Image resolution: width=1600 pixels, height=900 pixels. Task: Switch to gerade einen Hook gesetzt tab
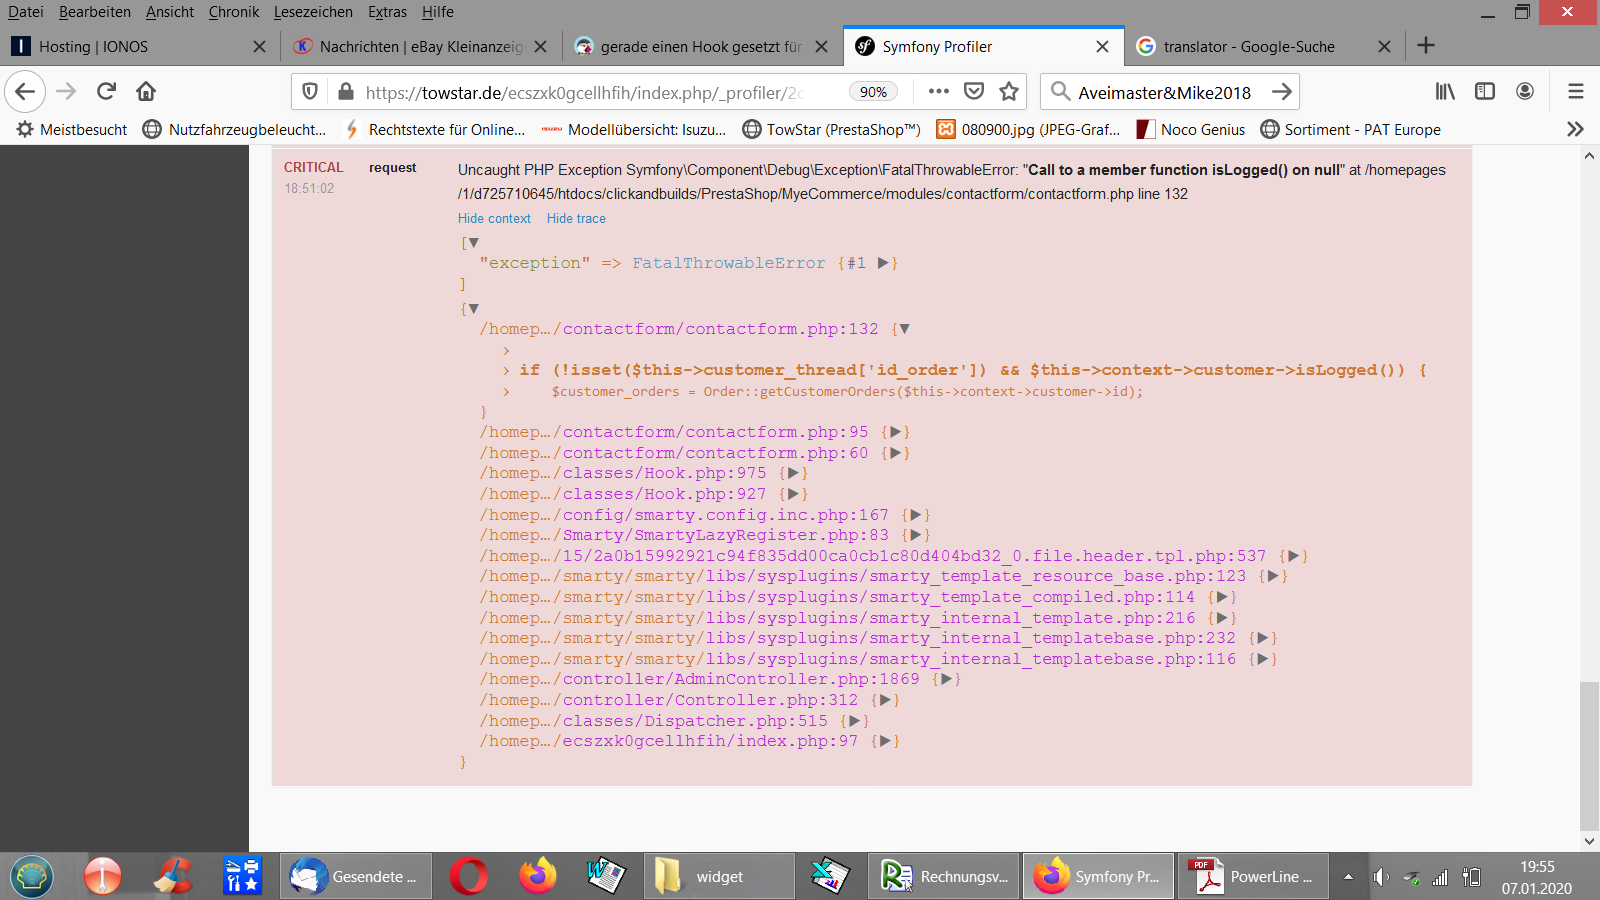[x=701, y=47]
